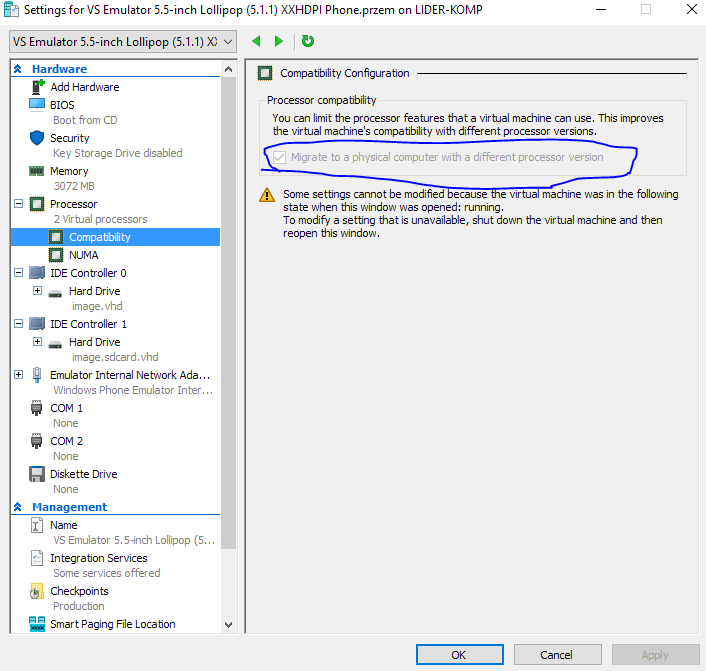706x671 pixels.
Task: Click the 'Key Storage Drive disabled' text
Action: pyautogui.click(x=118, y=153)
